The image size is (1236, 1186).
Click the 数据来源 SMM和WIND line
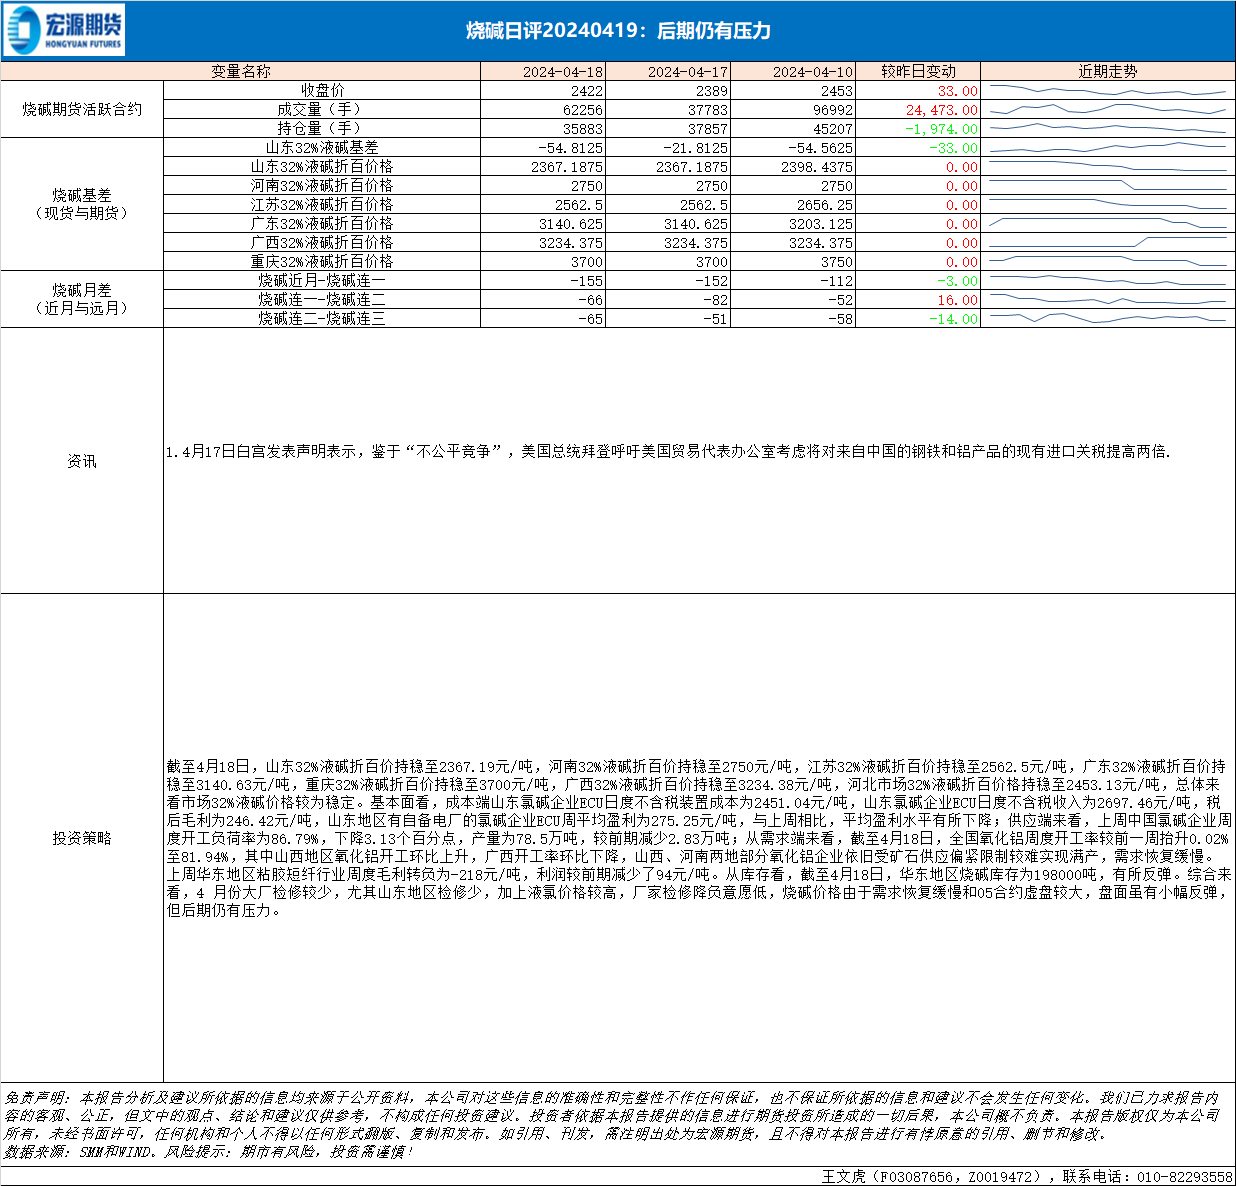208,1152
